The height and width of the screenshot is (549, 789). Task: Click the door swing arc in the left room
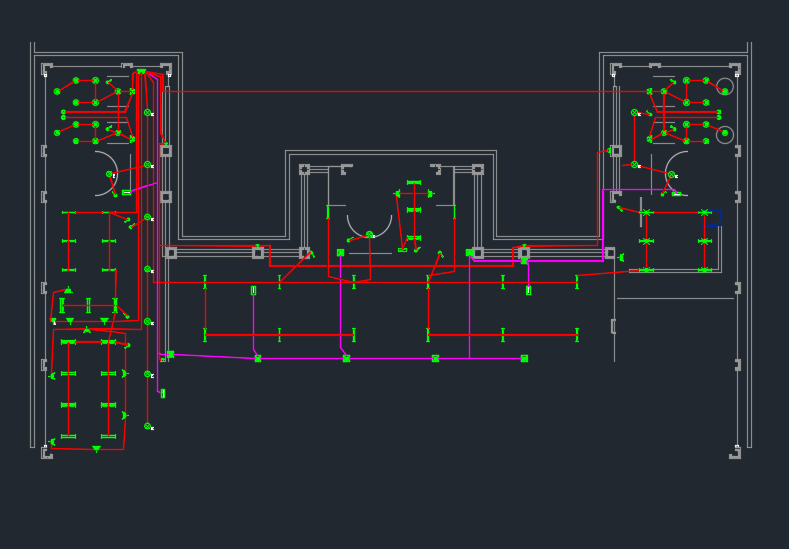click(x=107, y=173)
